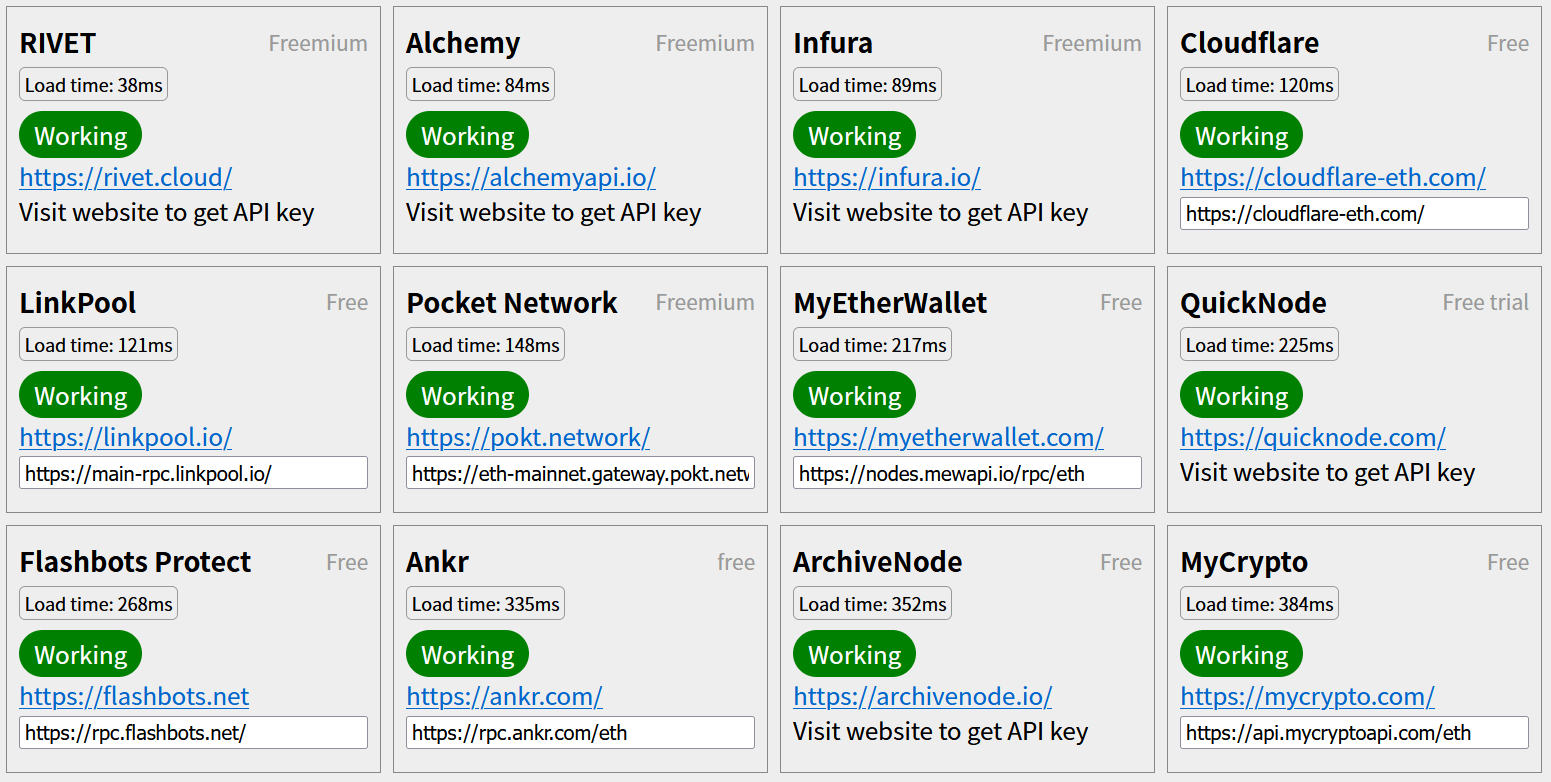Select the api.mycryptoapi.com/eth URL field
1551x782 pixels.
click(1354, 732)
